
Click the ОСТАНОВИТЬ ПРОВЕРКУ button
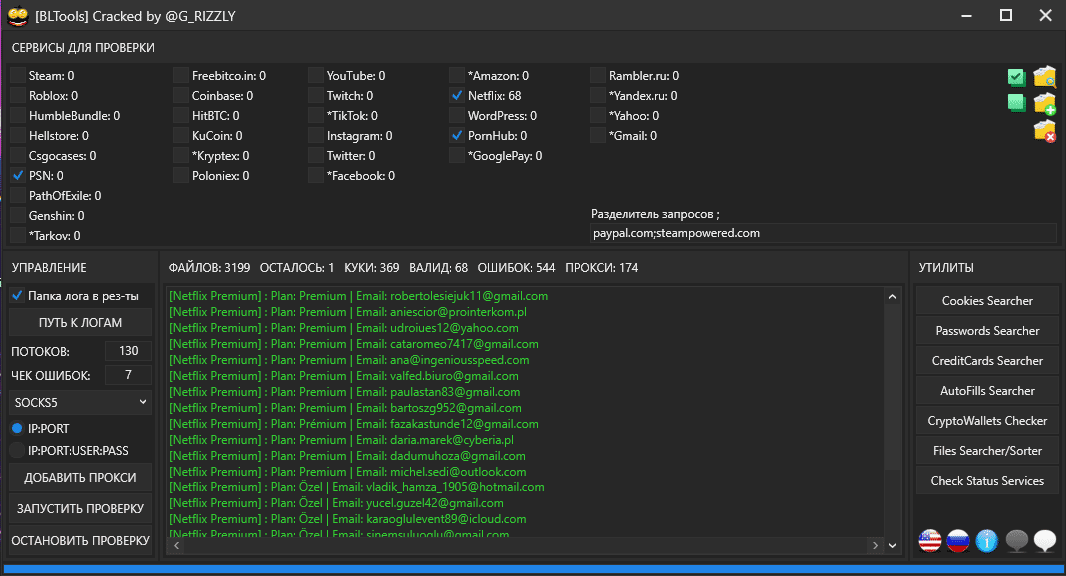pyautogui.click(x=80, y=541)
